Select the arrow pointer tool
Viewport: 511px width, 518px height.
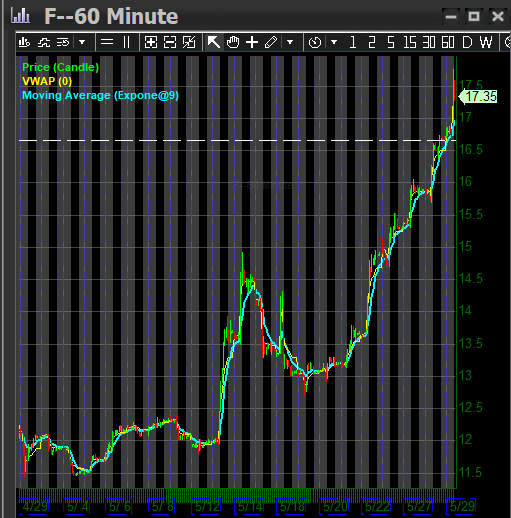[213, 42]
